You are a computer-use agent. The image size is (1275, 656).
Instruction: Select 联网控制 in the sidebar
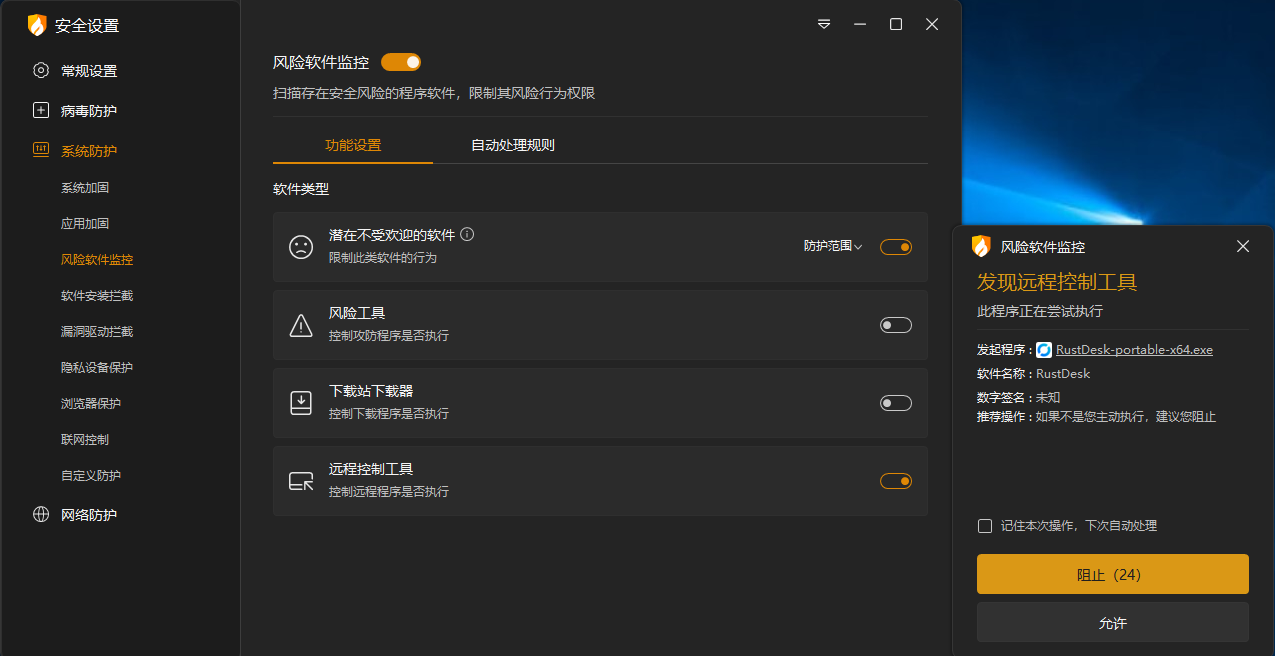[x=85, y=440]
